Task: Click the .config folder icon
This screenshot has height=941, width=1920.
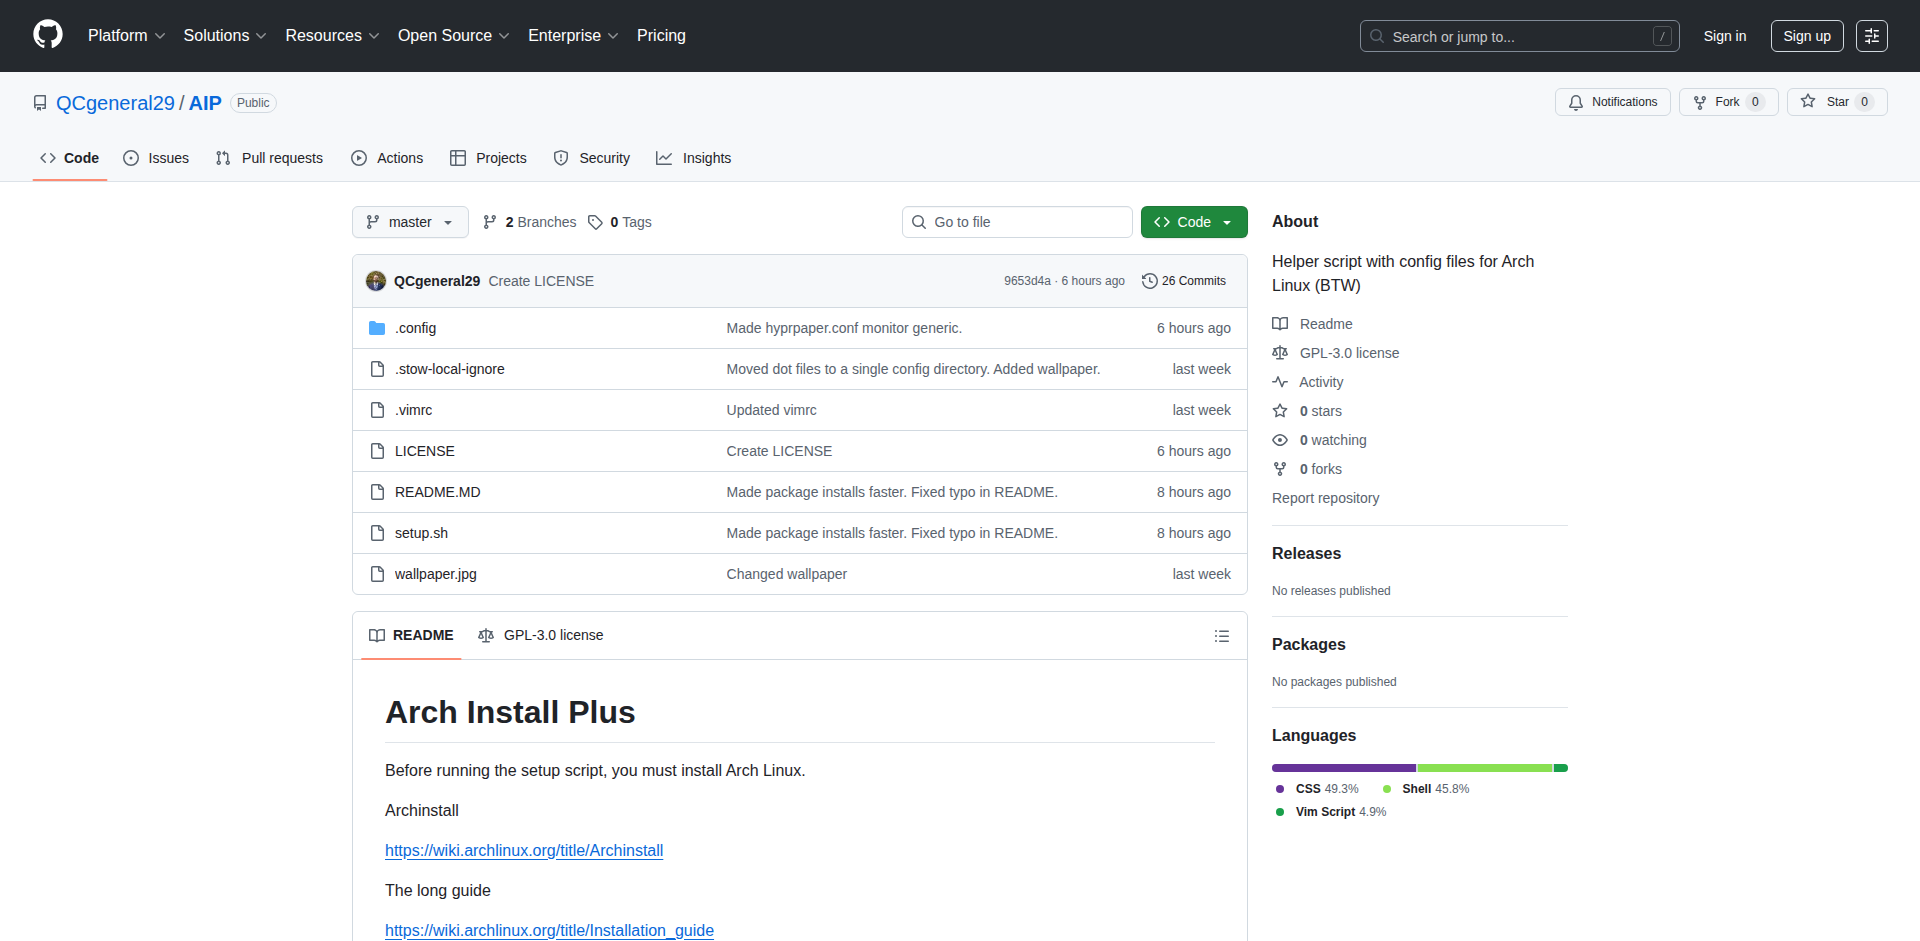Action: (377, 328)
